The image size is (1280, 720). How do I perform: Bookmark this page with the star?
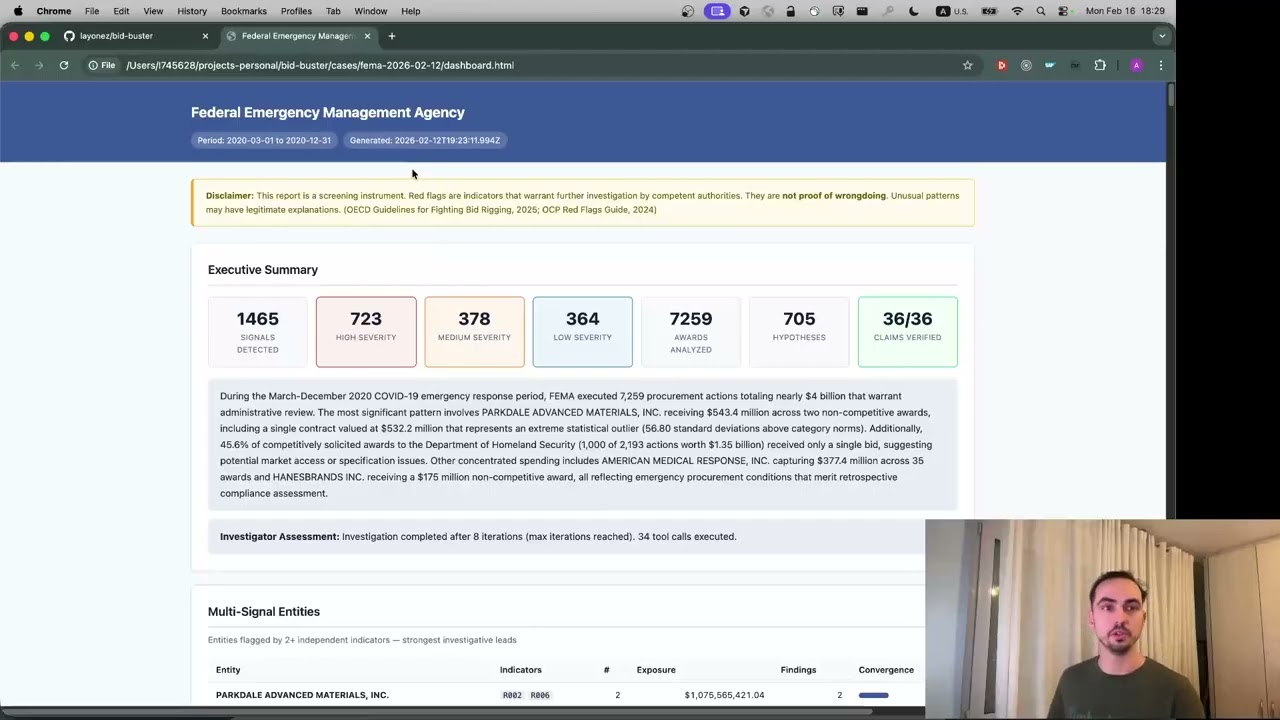[967, 65]
